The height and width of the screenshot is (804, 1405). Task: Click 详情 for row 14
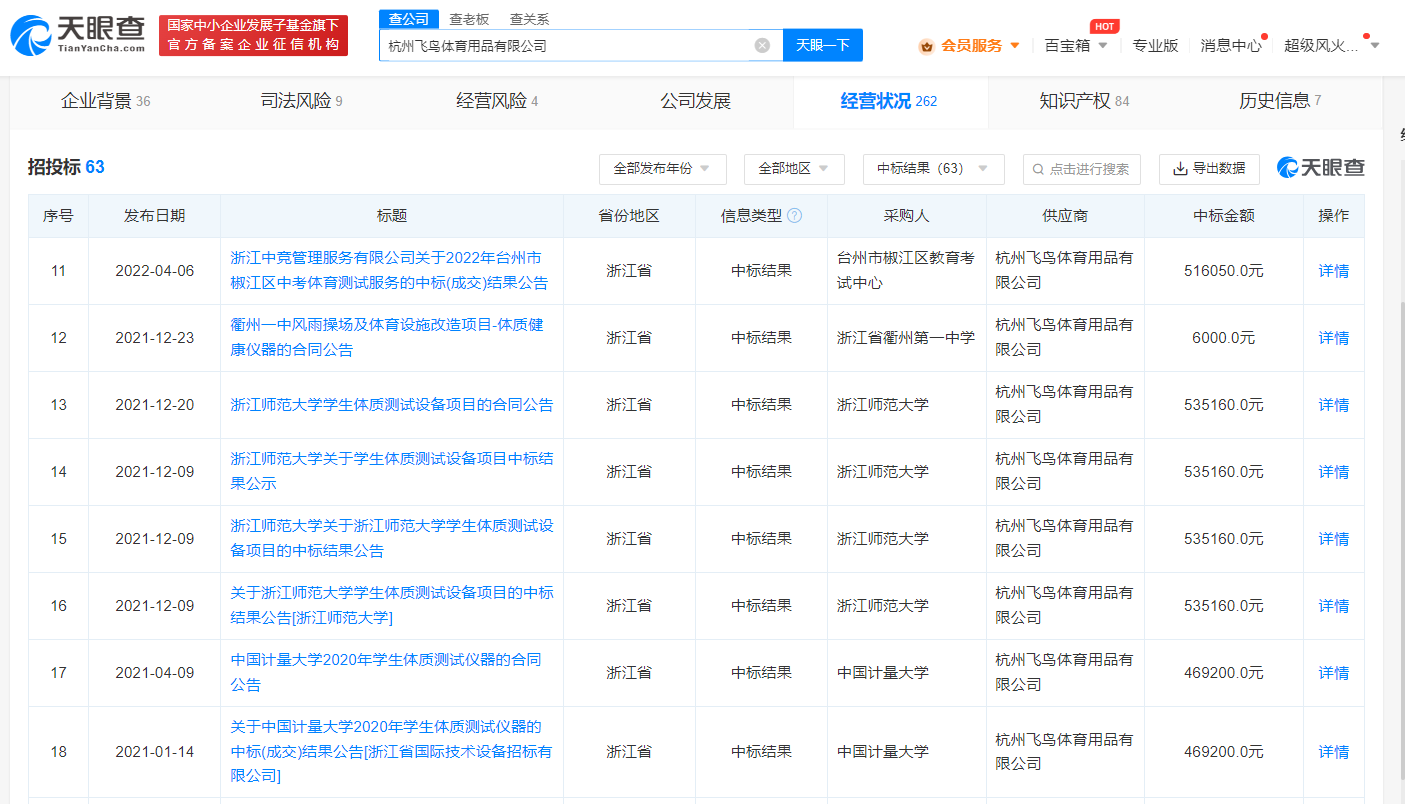point(1333,472)
